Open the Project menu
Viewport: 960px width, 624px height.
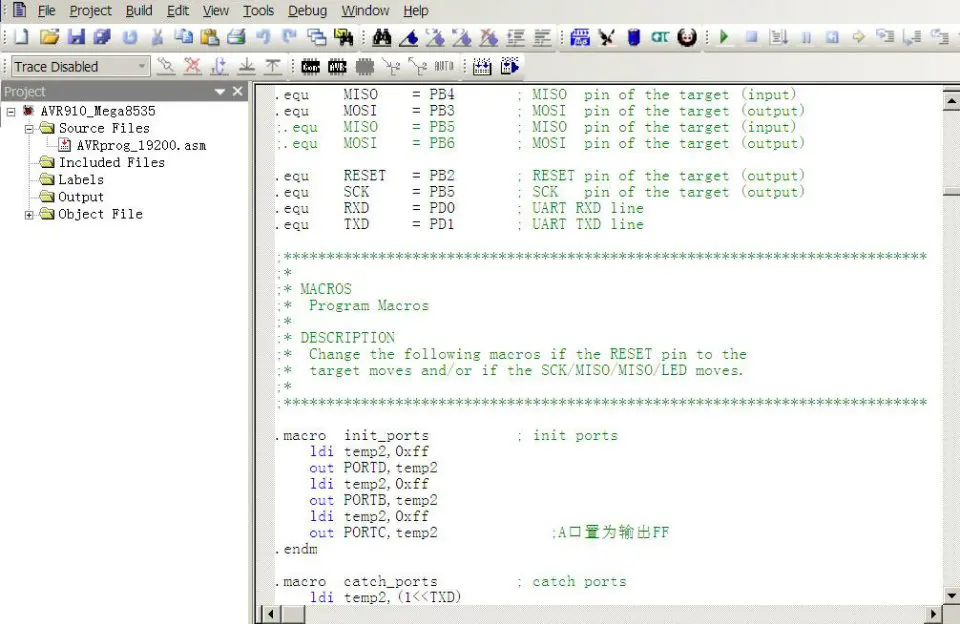coord(91,10)
